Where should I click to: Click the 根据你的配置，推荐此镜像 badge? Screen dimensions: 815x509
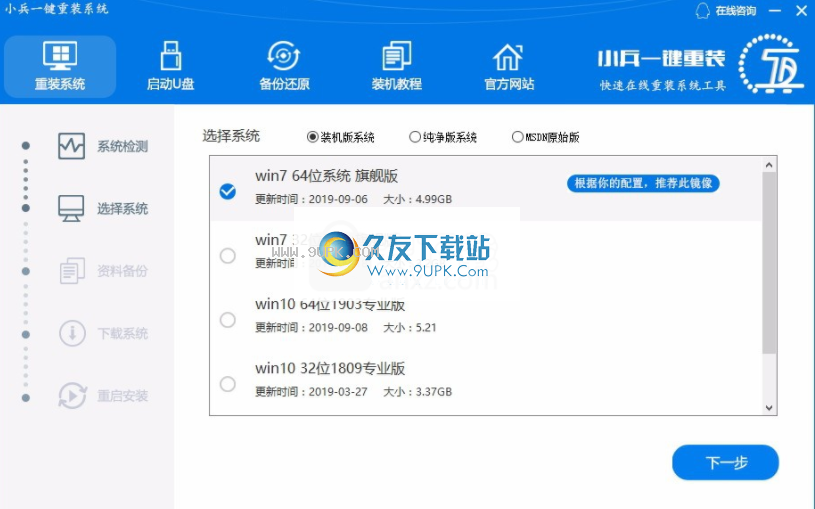click(643, 183)
